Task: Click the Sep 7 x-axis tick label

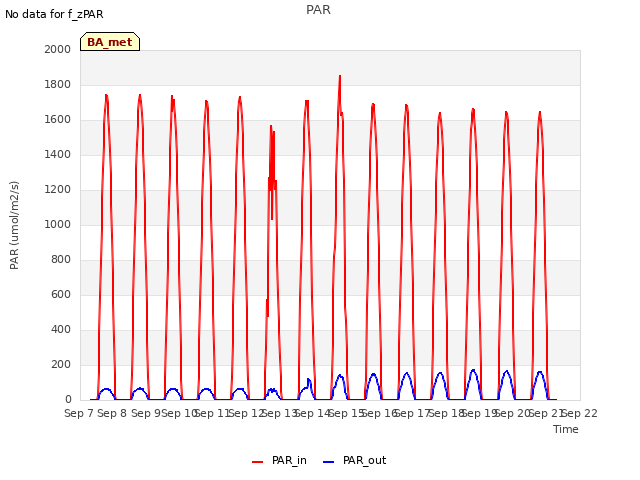Action: point(80,413)
